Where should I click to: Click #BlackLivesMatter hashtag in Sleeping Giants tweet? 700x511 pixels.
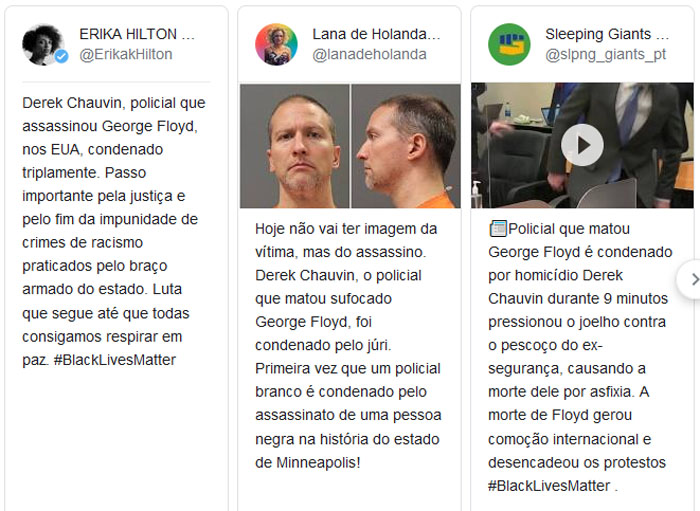[549, 486]
